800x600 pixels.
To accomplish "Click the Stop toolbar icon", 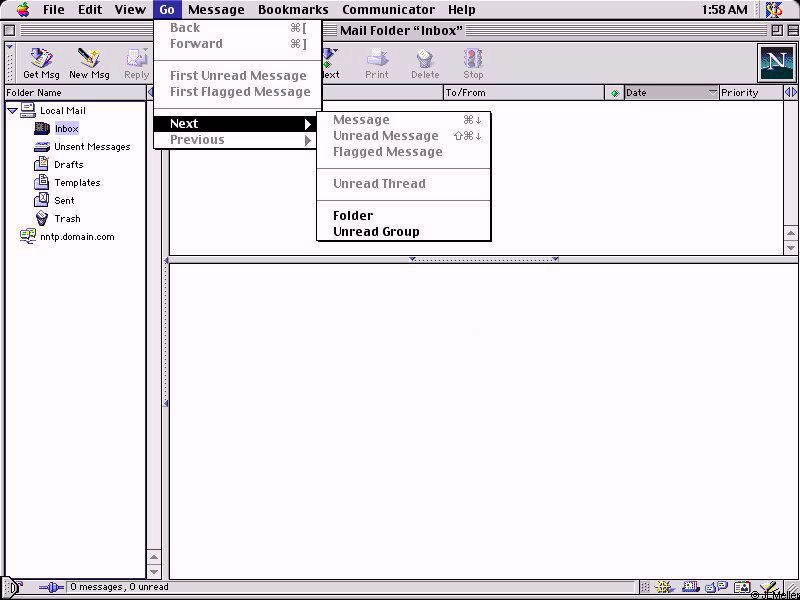I will 473,62.
